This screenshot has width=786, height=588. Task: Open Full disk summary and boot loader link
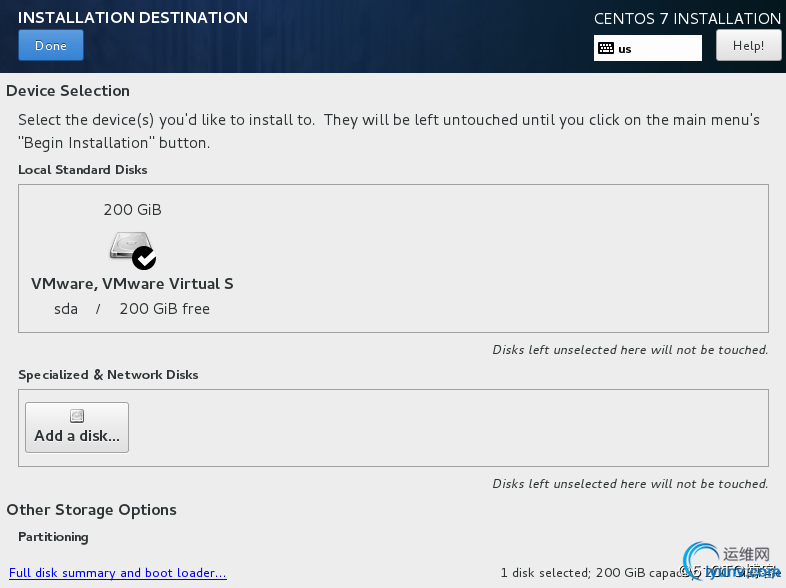pos(118,572)
